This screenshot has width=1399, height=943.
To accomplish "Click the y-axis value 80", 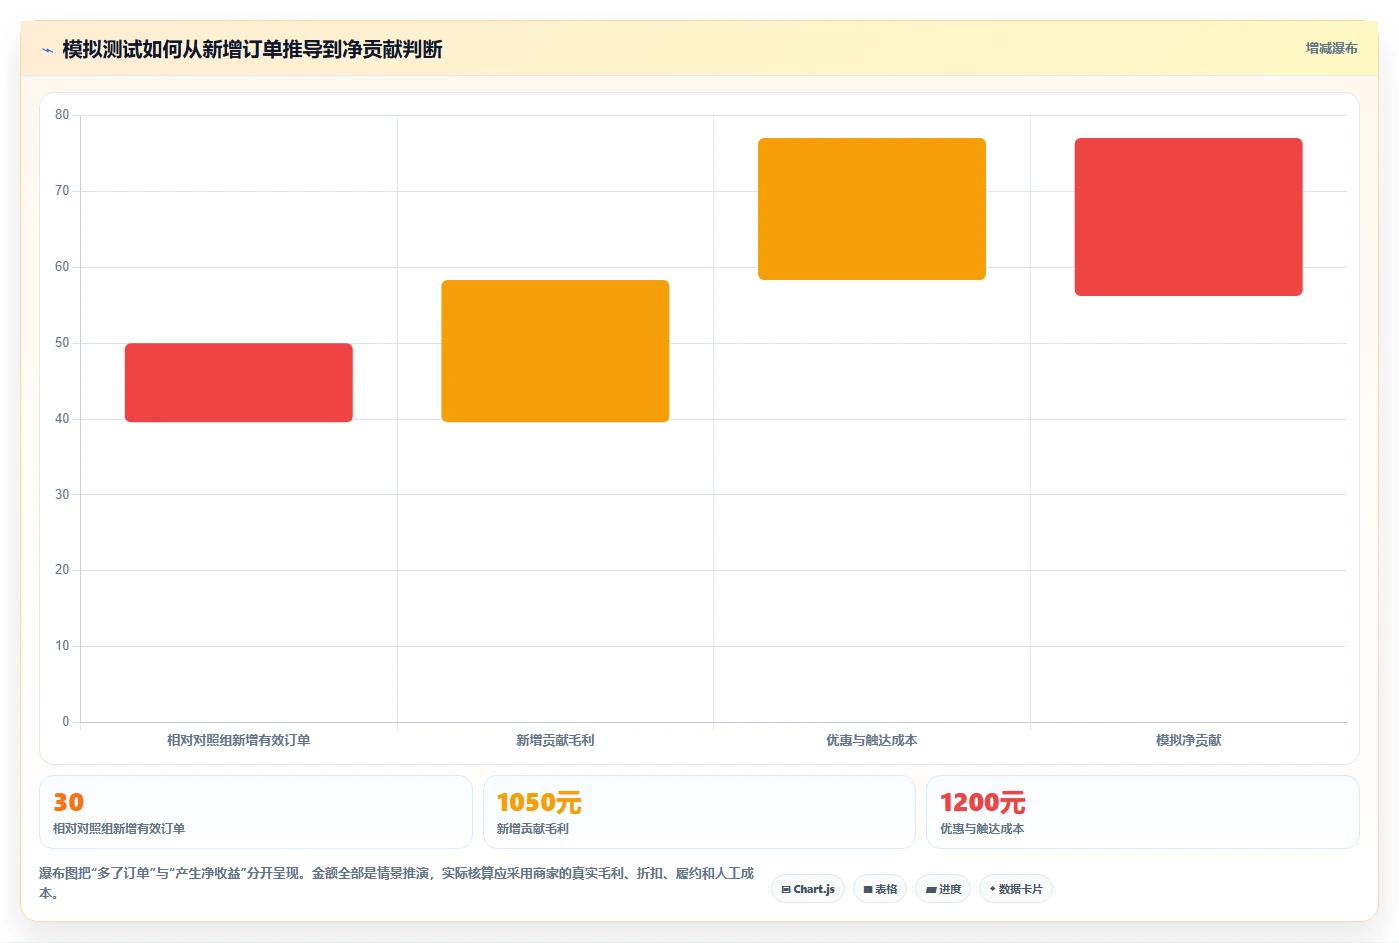I will coord(62,115).
